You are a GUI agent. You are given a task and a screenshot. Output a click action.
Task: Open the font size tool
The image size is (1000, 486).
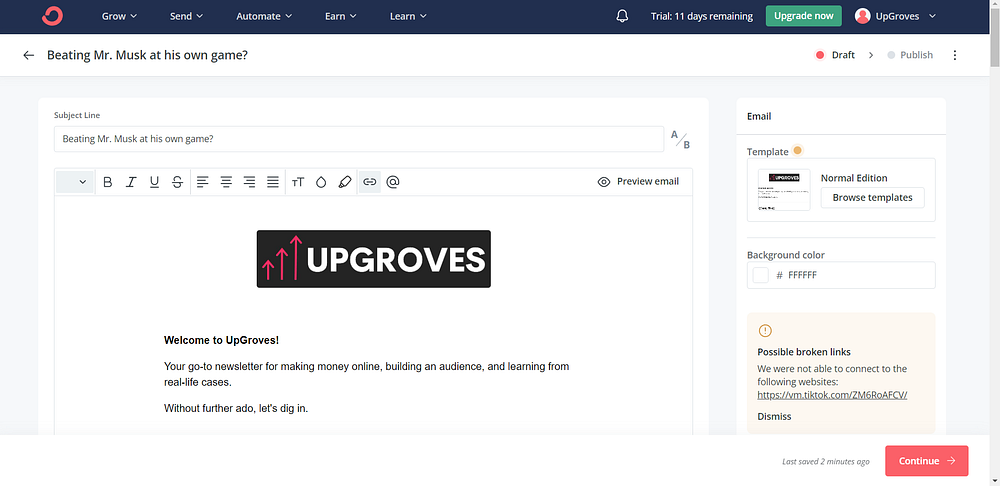point(298,182)
